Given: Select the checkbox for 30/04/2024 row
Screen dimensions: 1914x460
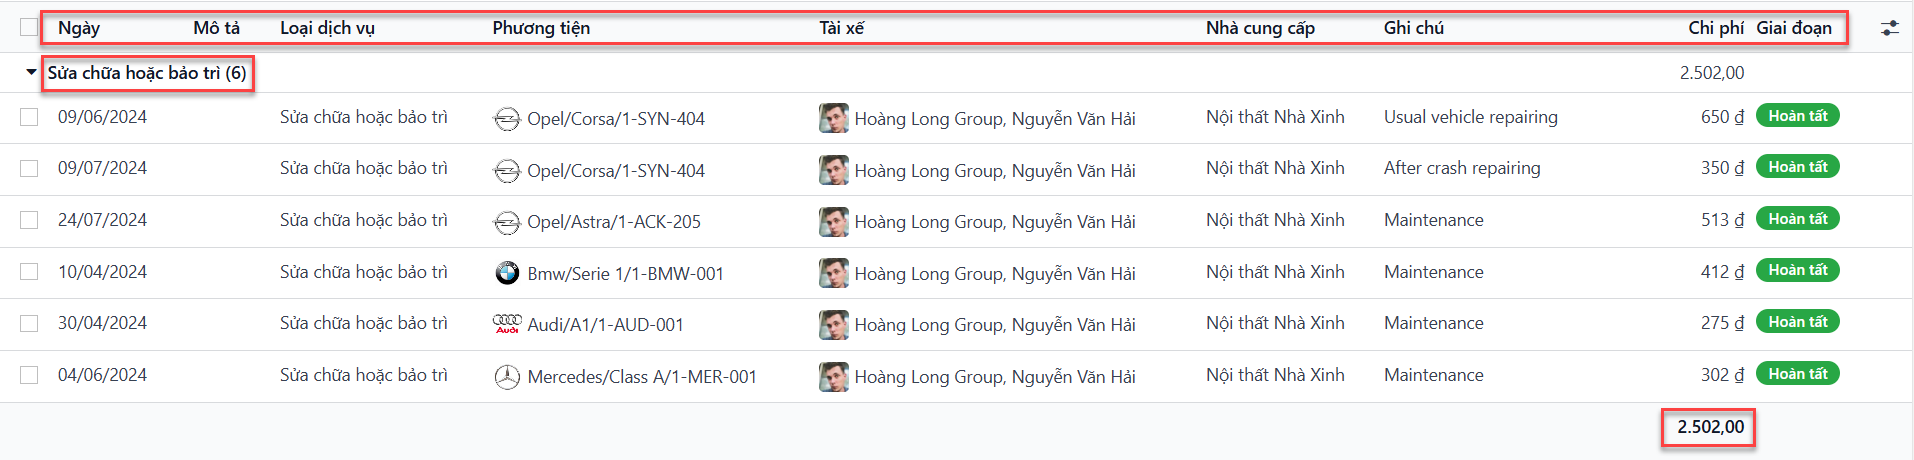Looking at the screenshot, I should pyautogui.click(x=29, y=323).
